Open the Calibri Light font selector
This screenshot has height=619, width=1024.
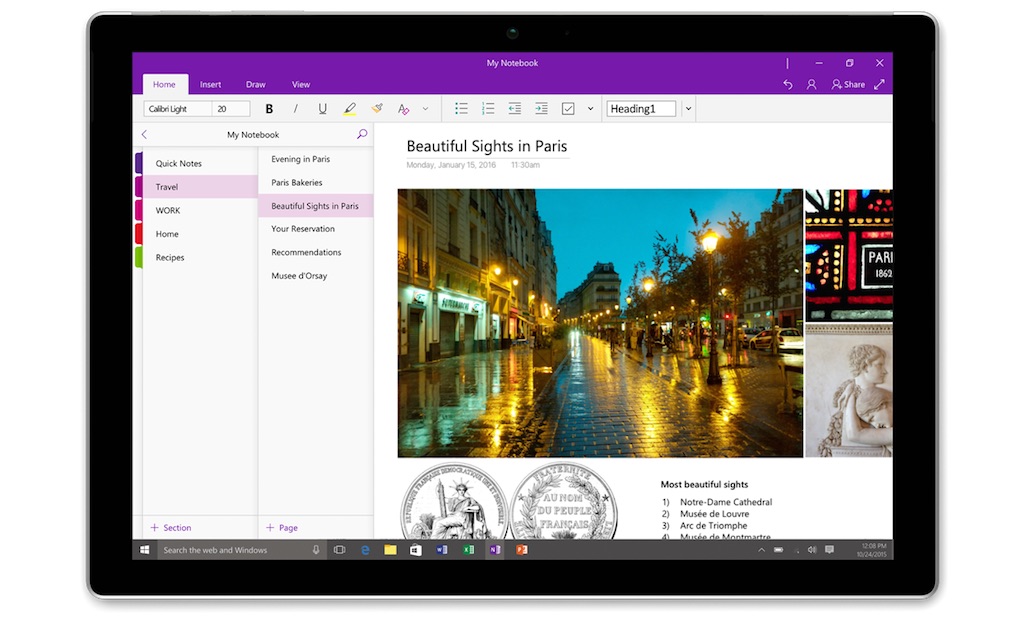point(178,109)
